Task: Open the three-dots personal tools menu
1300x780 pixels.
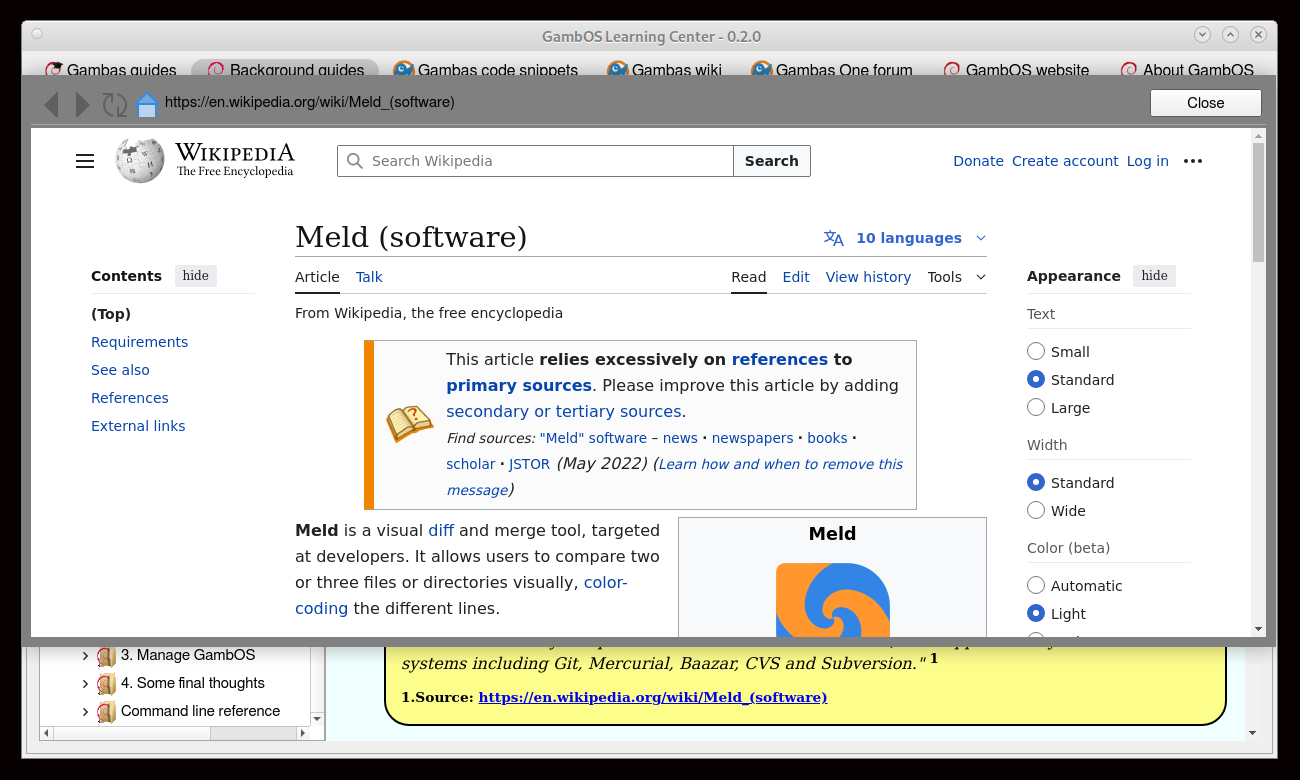Action: pyautogui.click(x=1192, y=161)
